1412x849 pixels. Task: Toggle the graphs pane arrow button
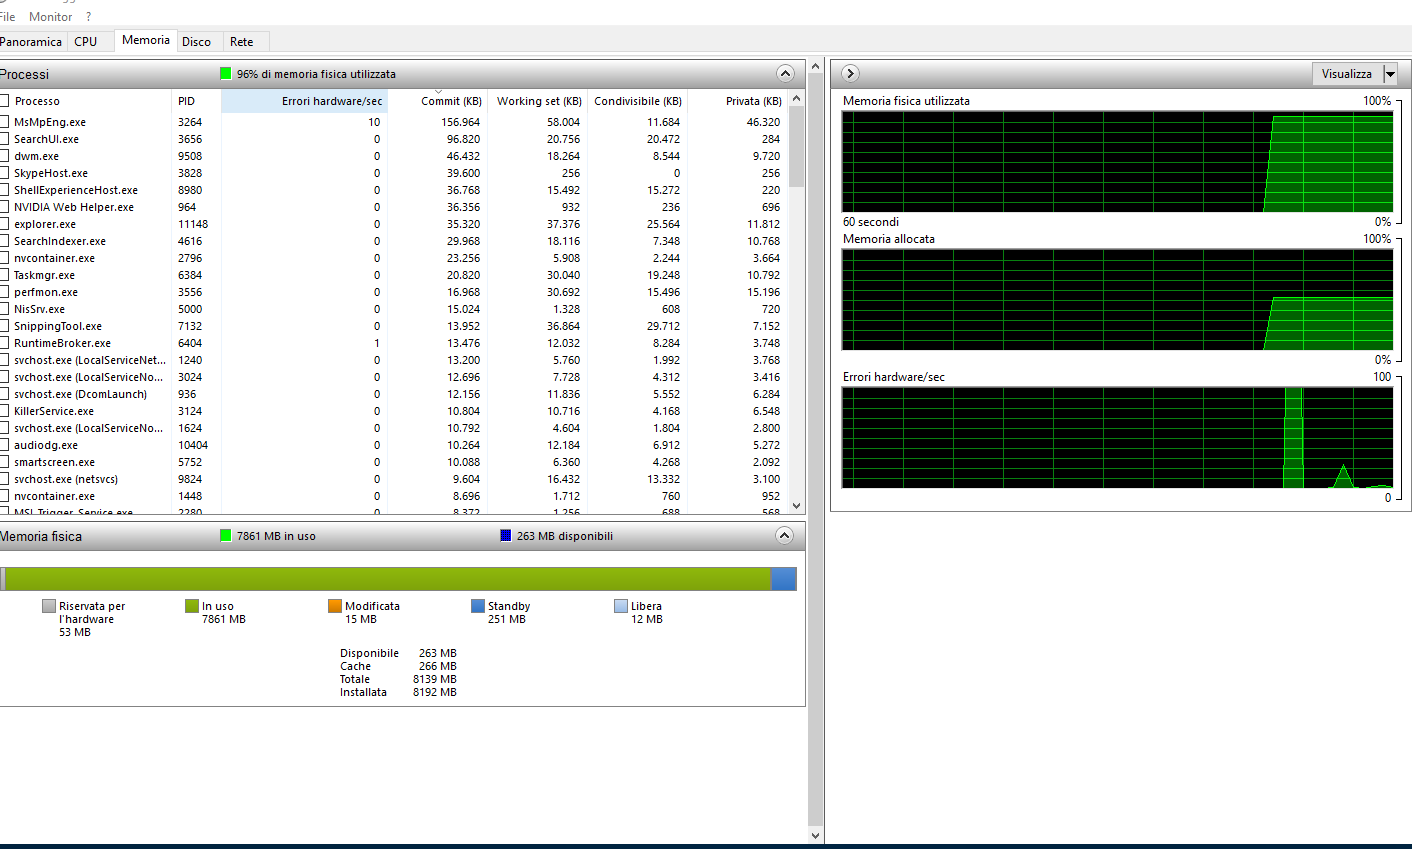850,73
